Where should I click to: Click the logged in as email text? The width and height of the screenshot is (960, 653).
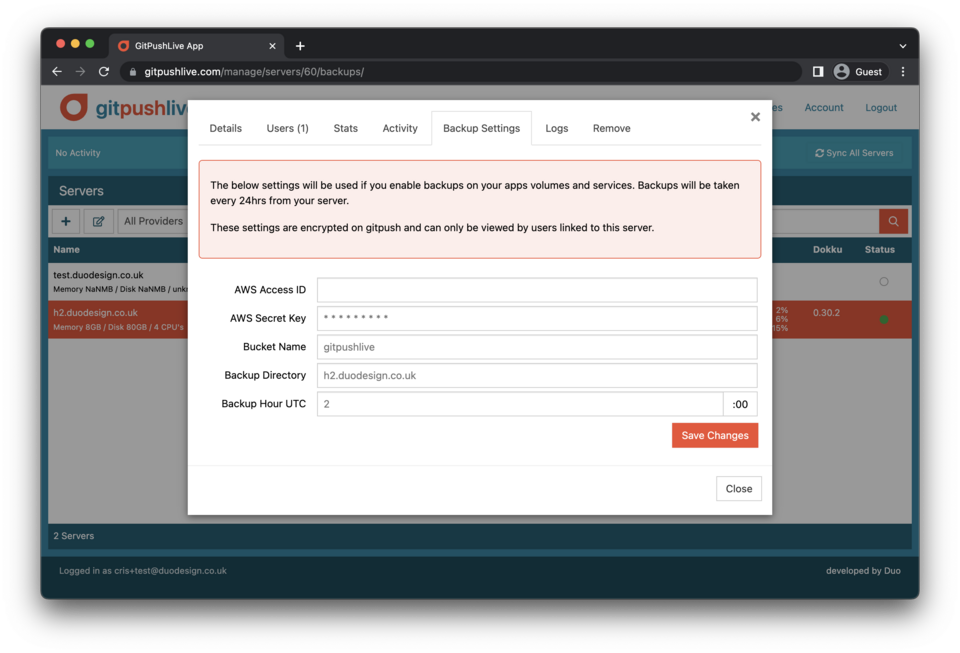pyautogui.click(x=143, y=570)
